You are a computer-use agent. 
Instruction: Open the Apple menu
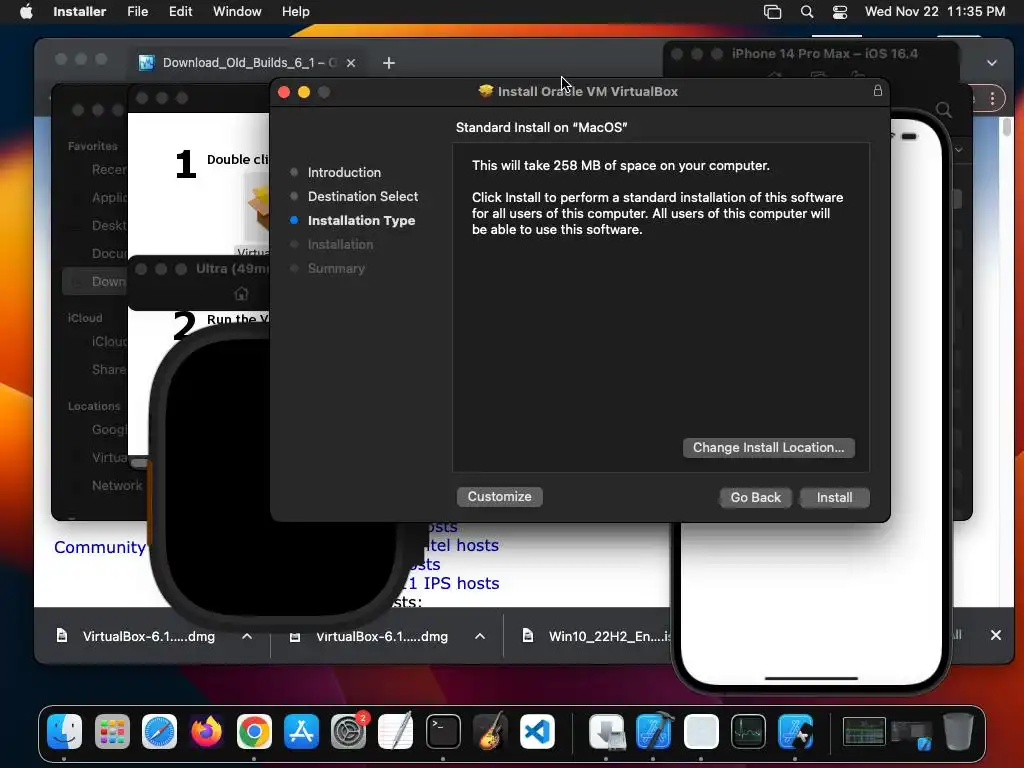(x=26, y=12)
